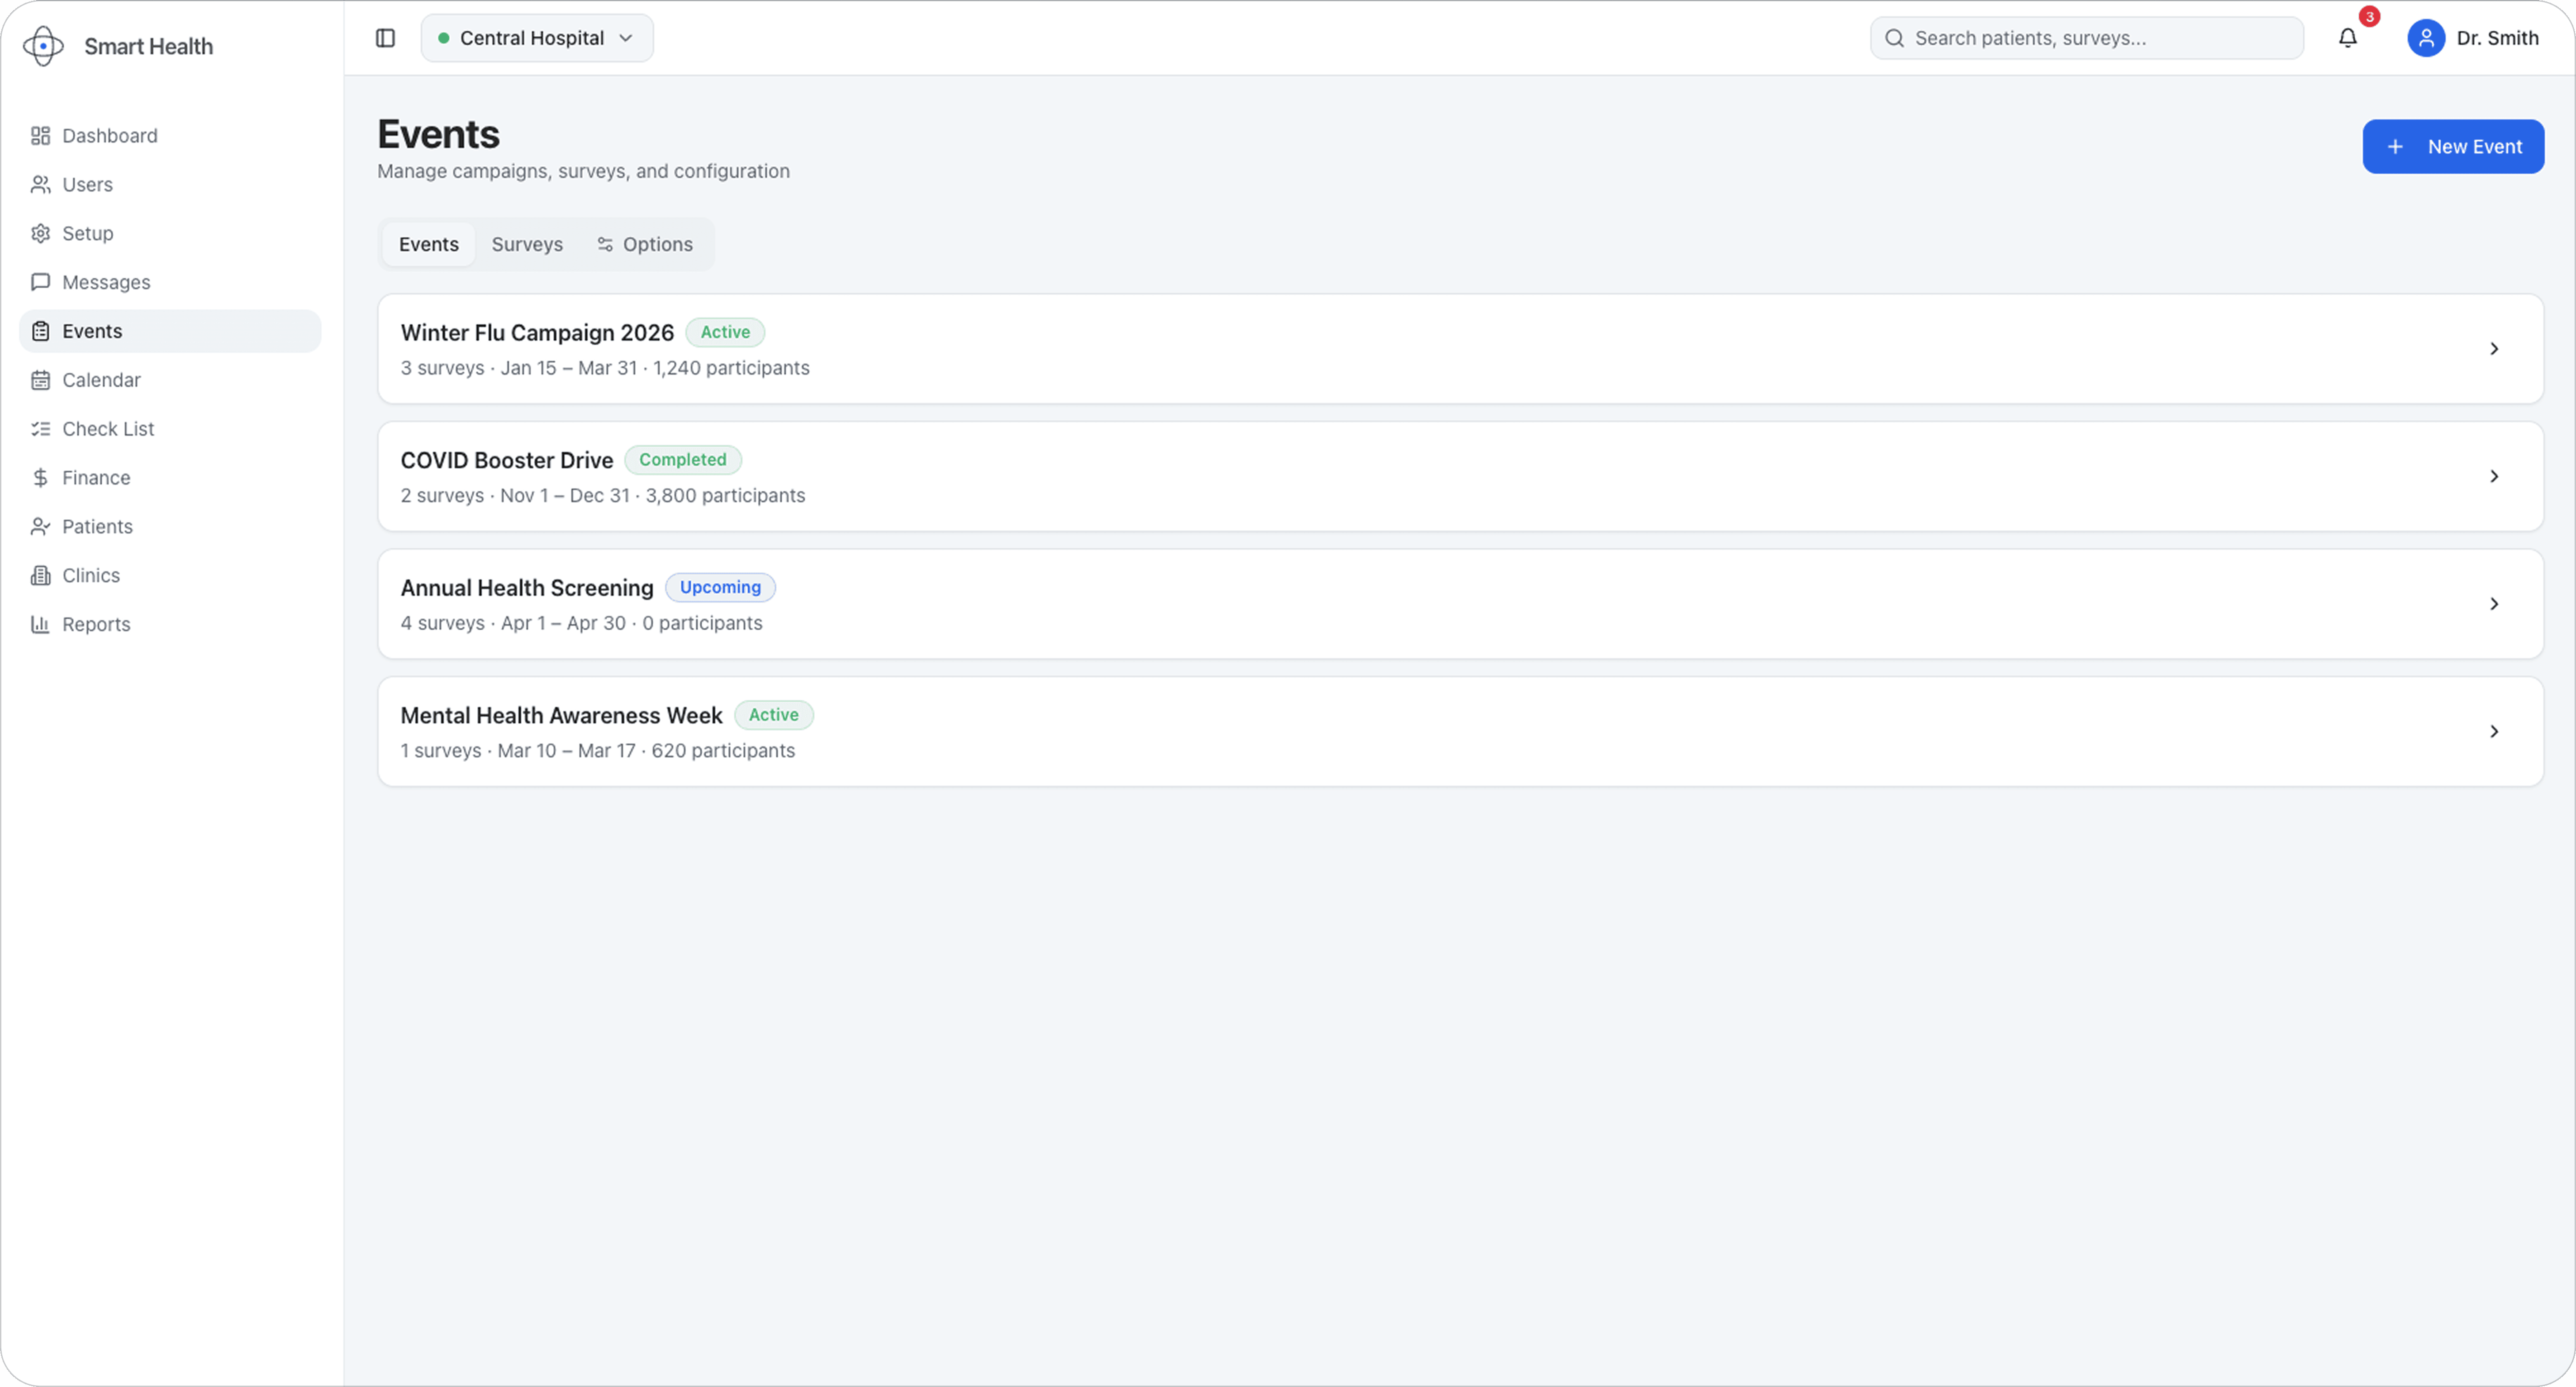This screenshot has width=2576, height=1387.
Task: Expand Winter Flu Campaign 2026 chevron
Action: [x=2493, y=349]
